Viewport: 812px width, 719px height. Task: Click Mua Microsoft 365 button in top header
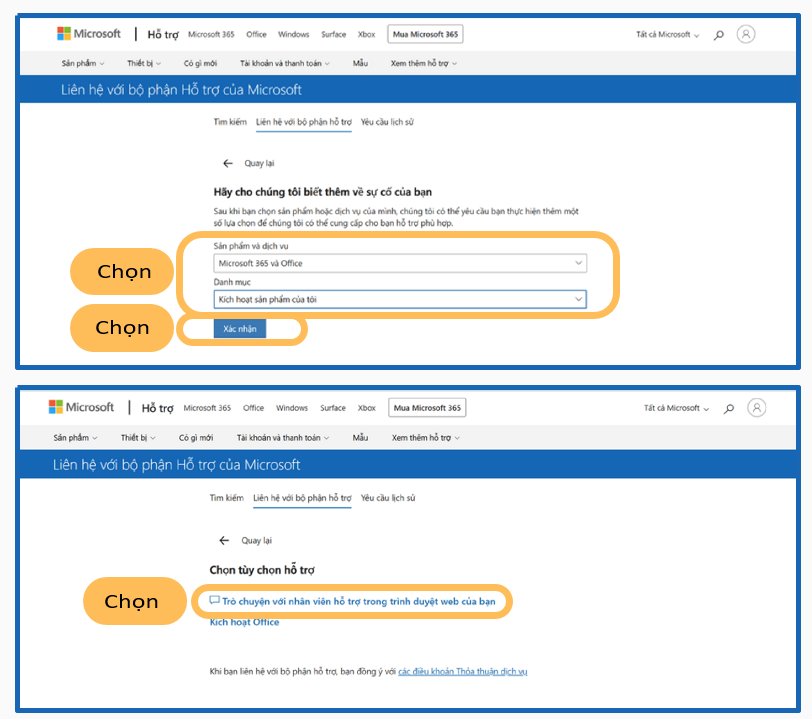click(x=425, y=34)
